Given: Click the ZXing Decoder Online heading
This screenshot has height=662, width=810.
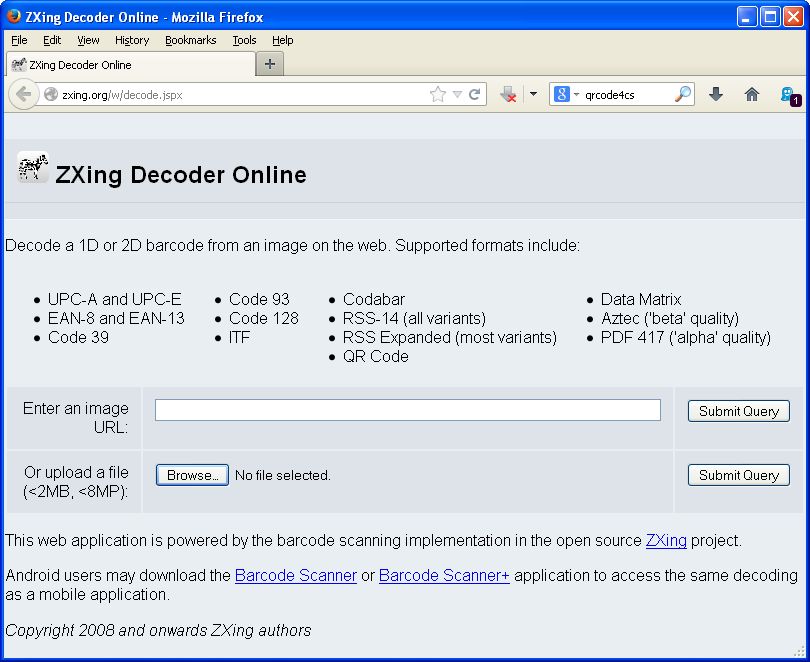Looking at the screenshot, I should (181, 175).
